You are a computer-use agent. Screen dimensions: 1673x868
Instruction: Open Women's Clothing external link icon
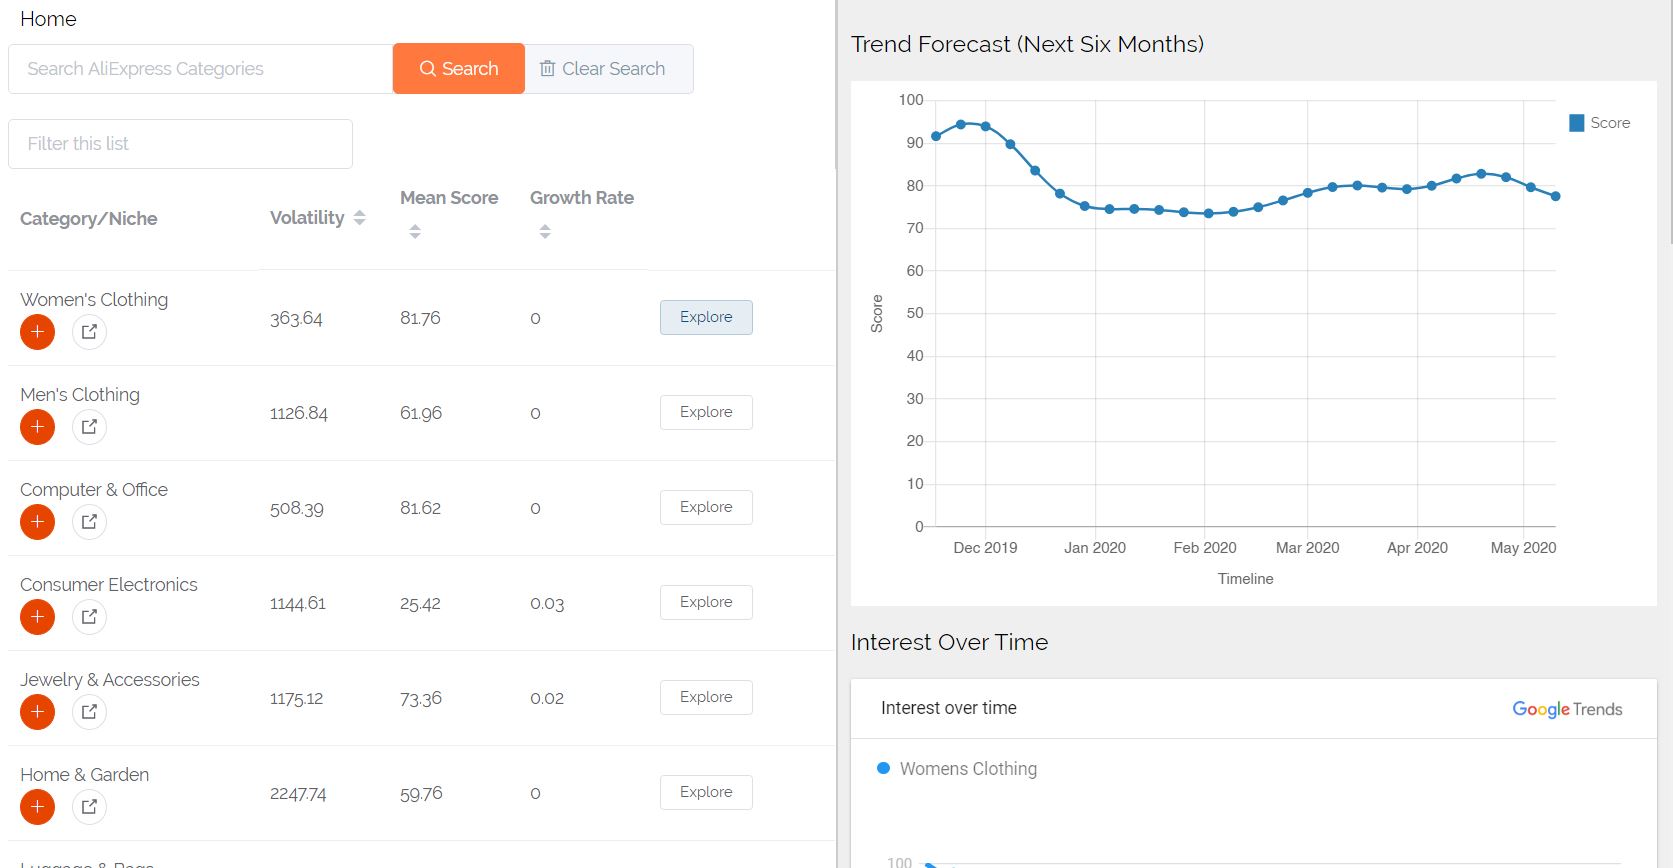[x=89, y=332]
